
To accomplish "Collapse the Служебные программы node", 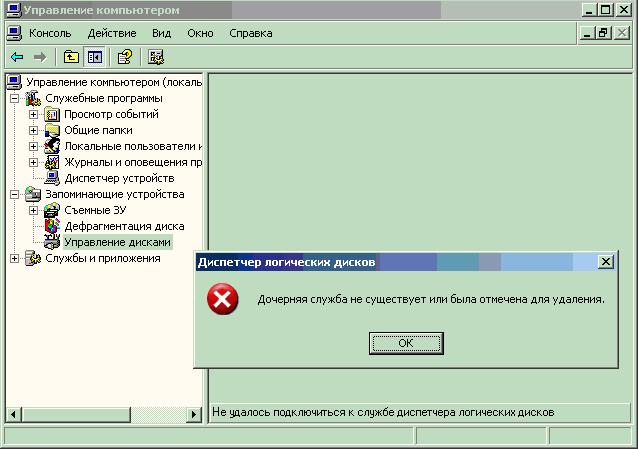I will pos(14,99).
